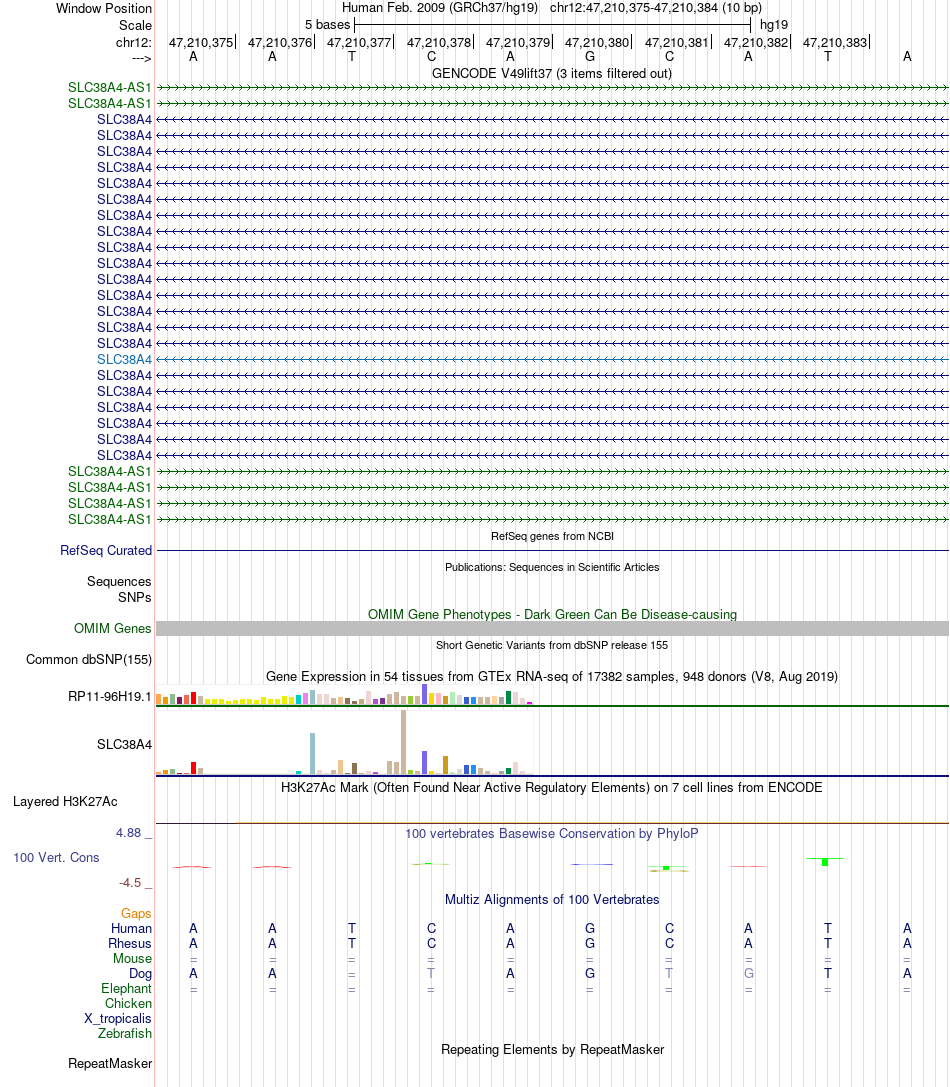Click the Human species label
This screenshot has width=950, height=1087.
pos(131,928)
